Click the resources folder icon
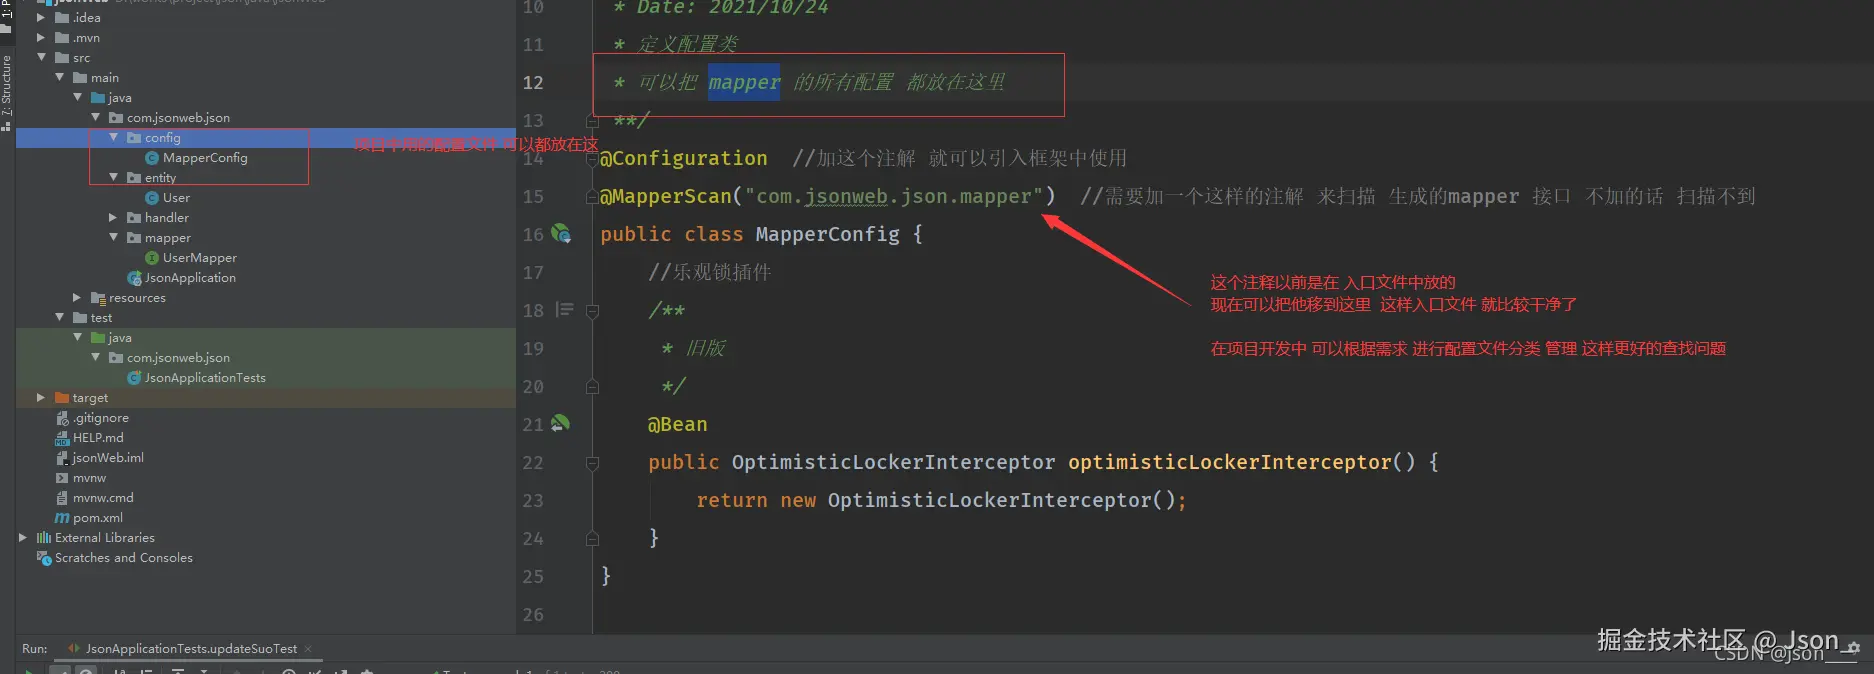The height and width of the screenshot is (674, 1874). (98, 298)
